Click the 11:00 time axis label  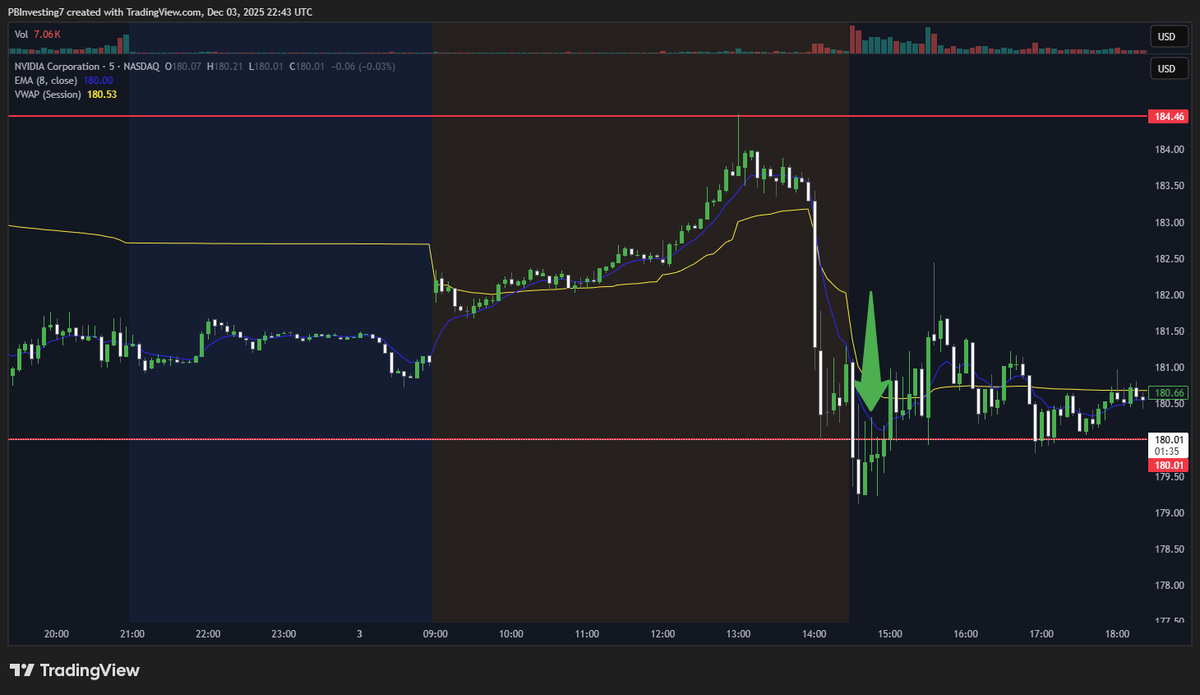click(x=587, y=634)
